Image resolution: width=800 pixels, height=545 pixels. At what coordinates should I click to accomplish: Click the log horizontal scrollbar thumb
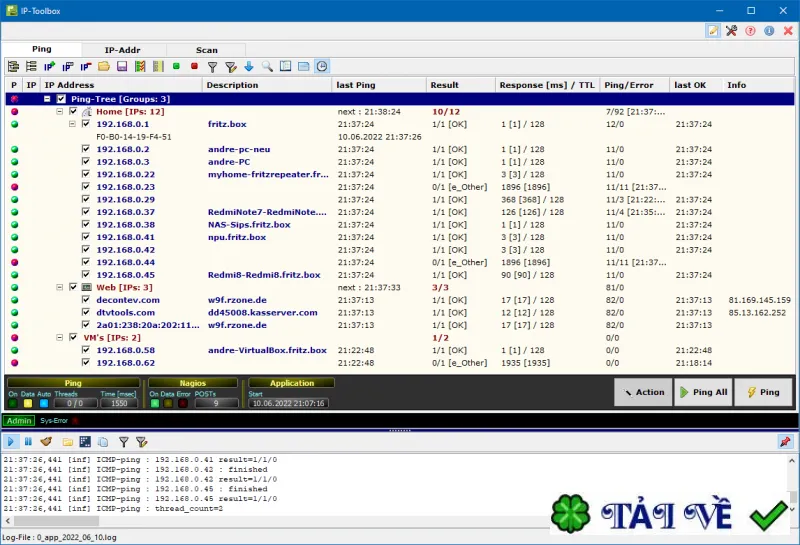click(56, 521)
